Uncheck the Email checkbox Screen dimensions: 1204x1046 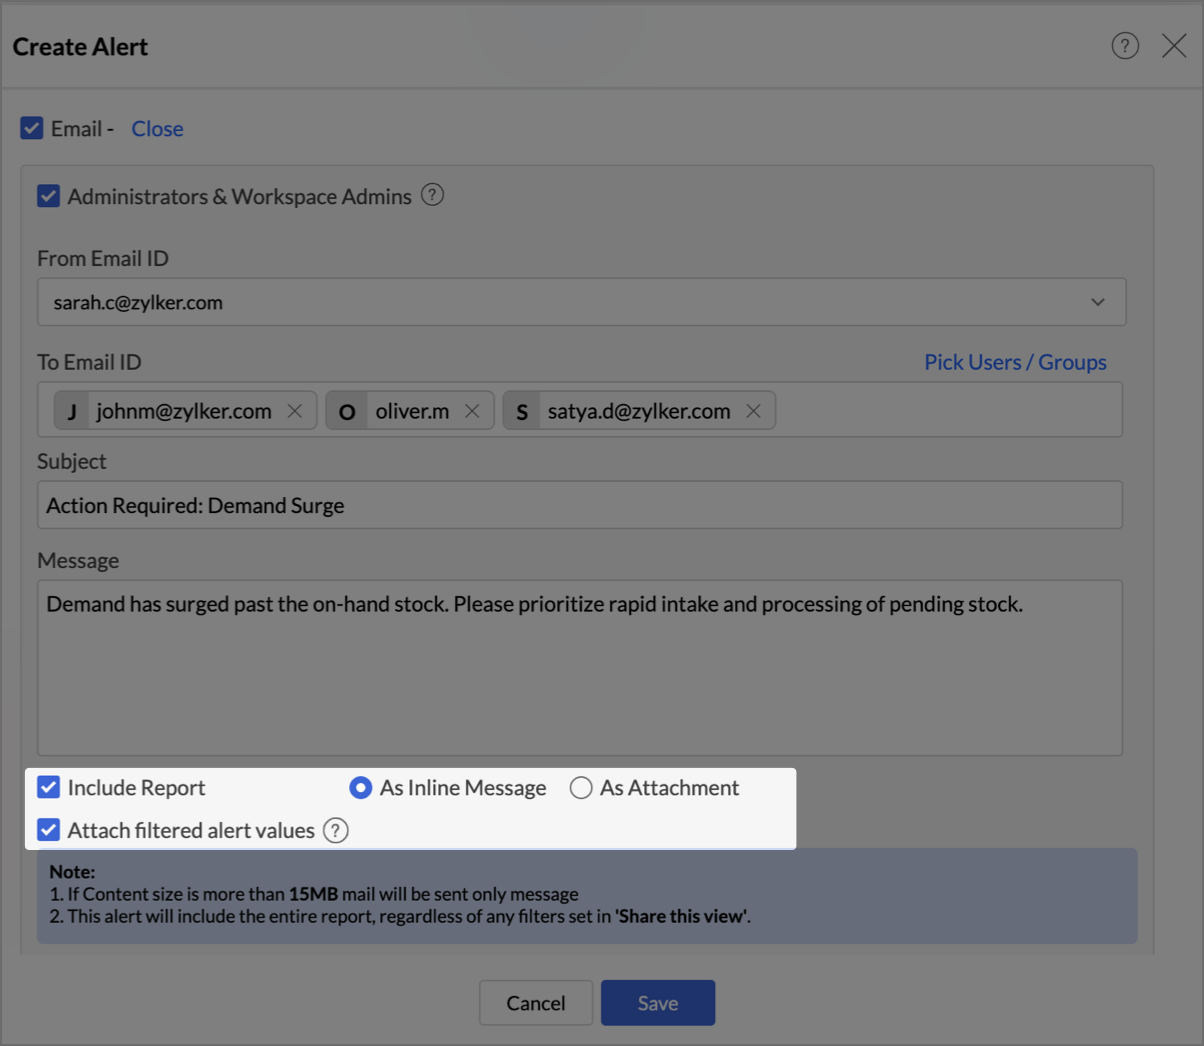point(32,128)
